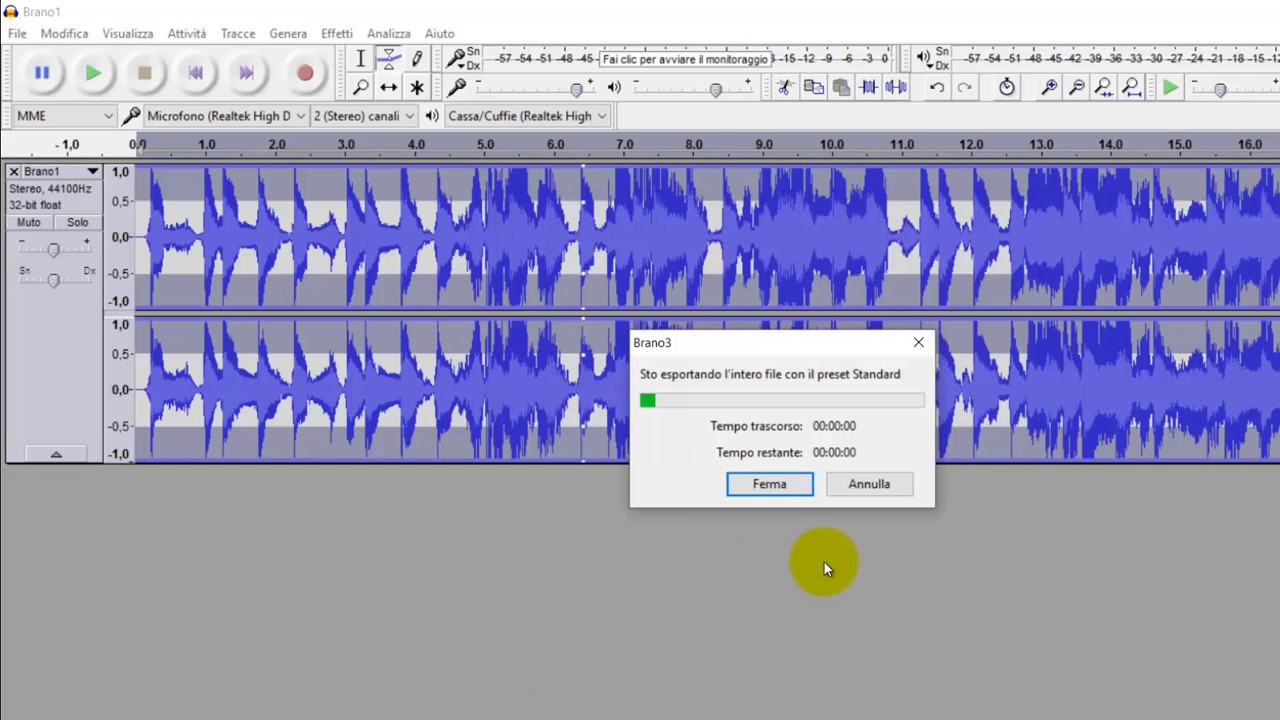1280x720 pixels.
Task: Open the Microfono (Realtek High D input dropdown
Action: [226, 116]
